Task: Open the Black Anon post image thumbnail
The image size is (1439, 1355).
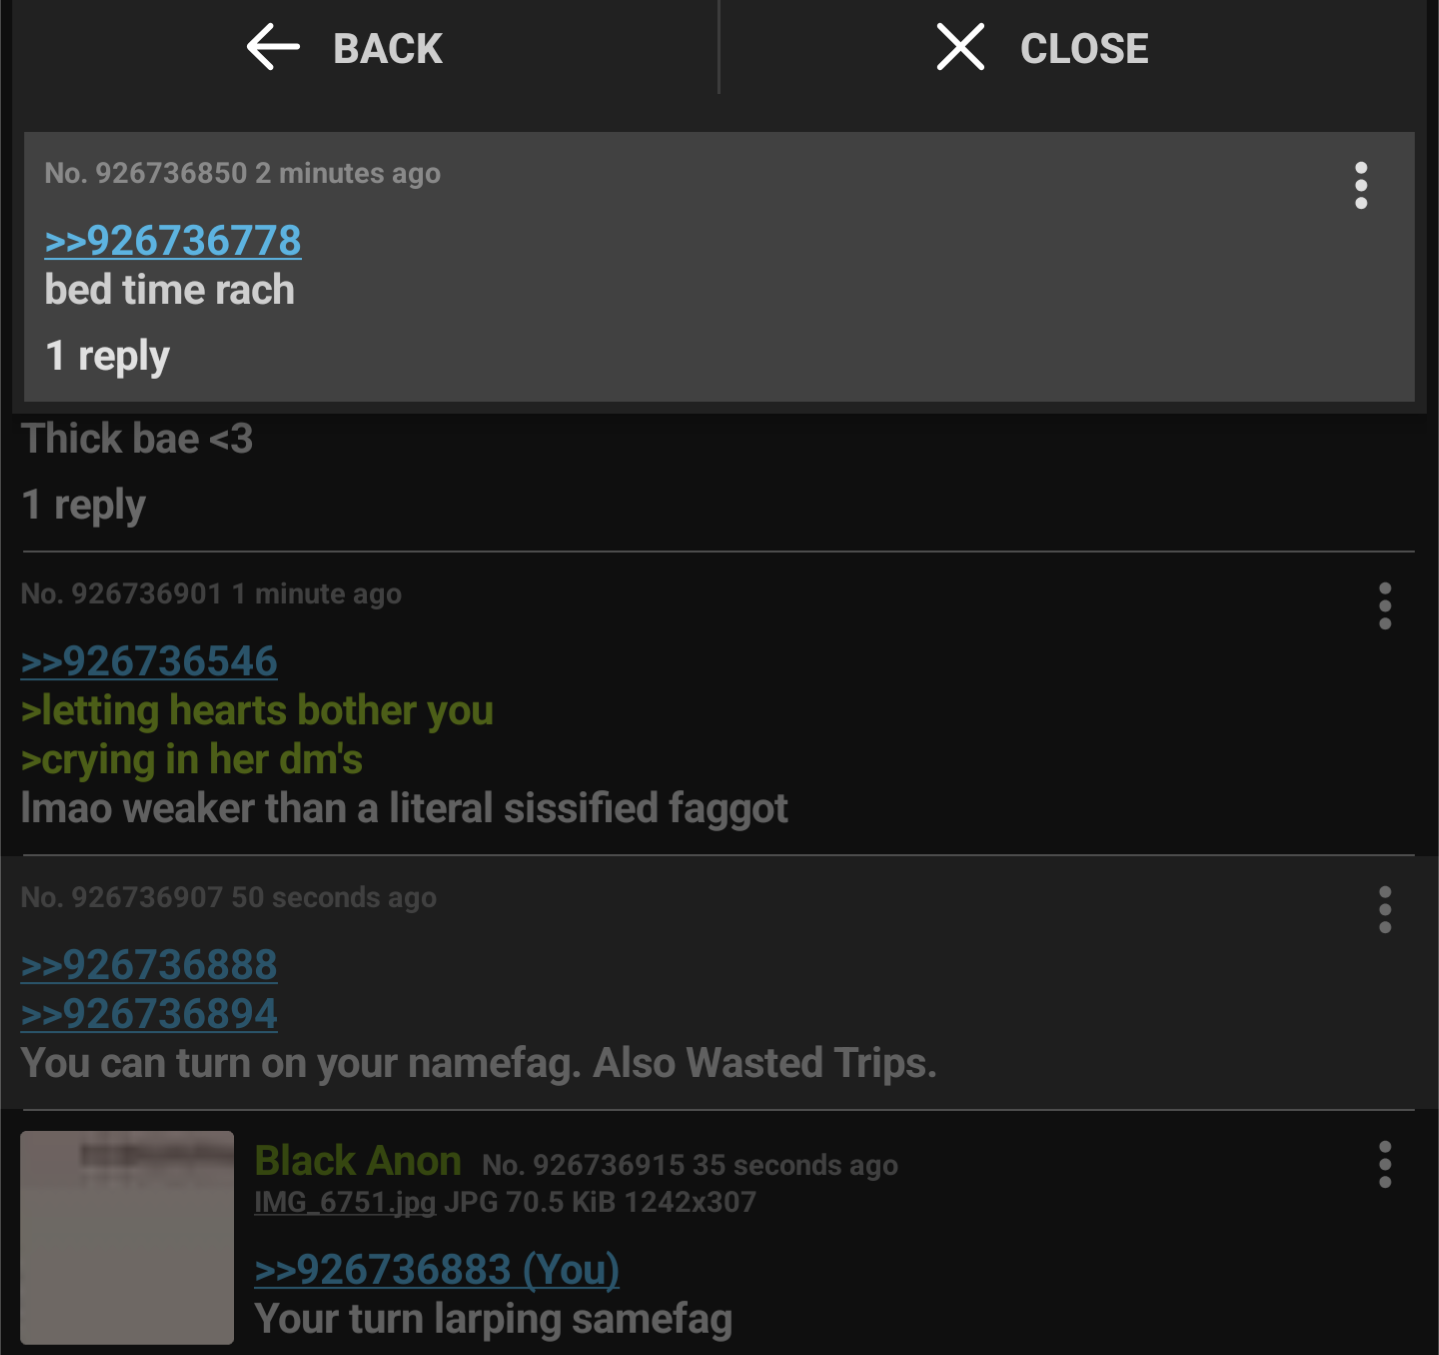Action: click(127, 1237)
